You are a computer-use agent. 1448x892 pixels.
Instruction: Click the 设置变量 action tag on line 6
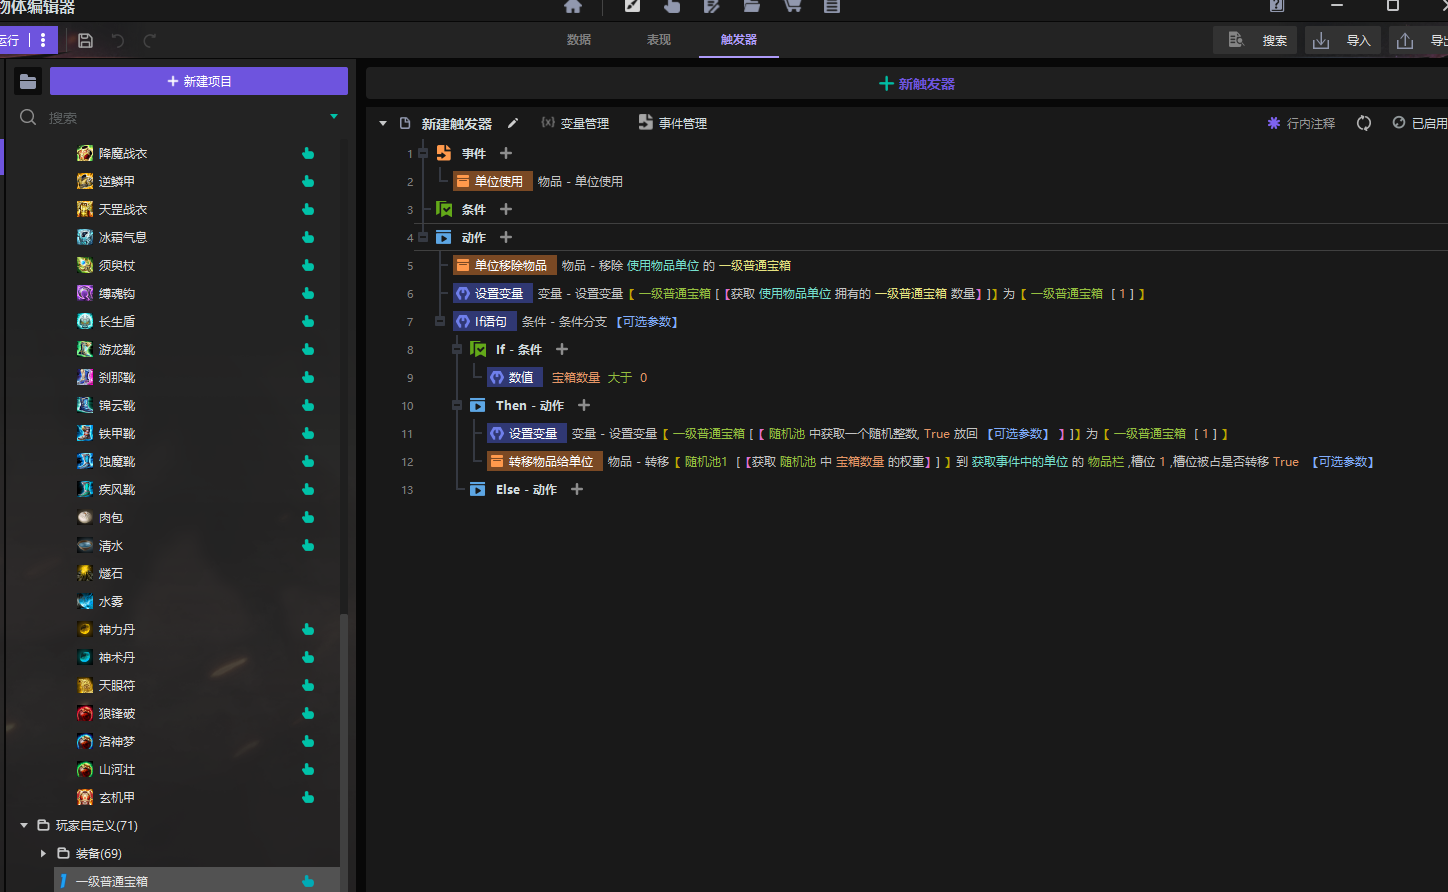click(493, 293)
